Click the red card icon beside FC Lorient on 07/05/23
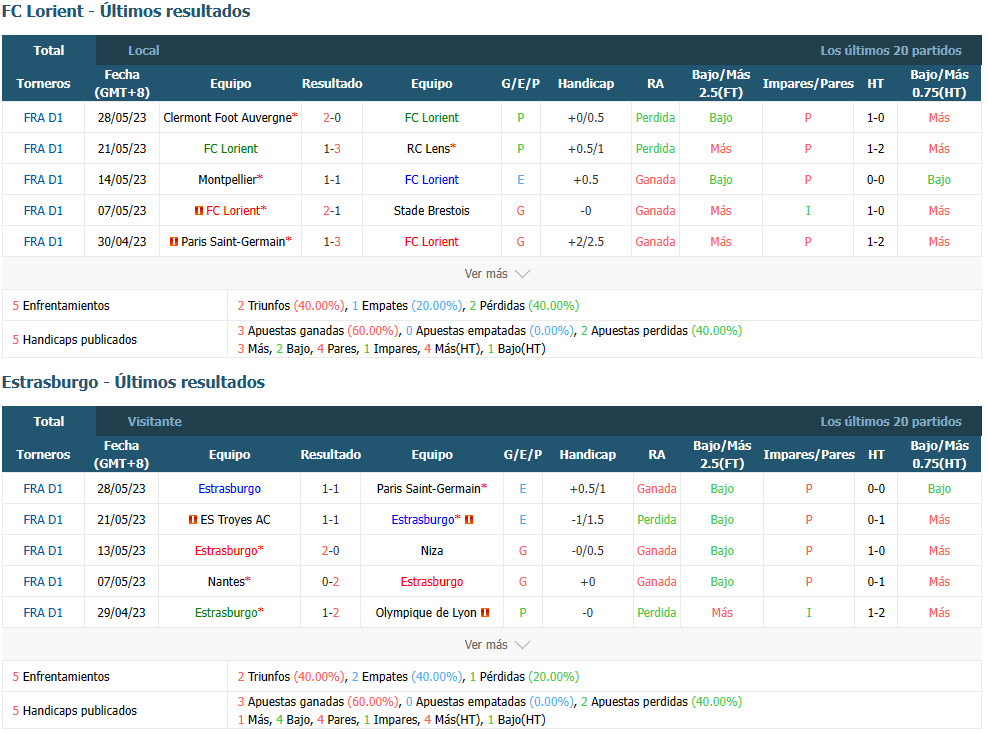This screenshot has height=734, width=988. [198, 210]
